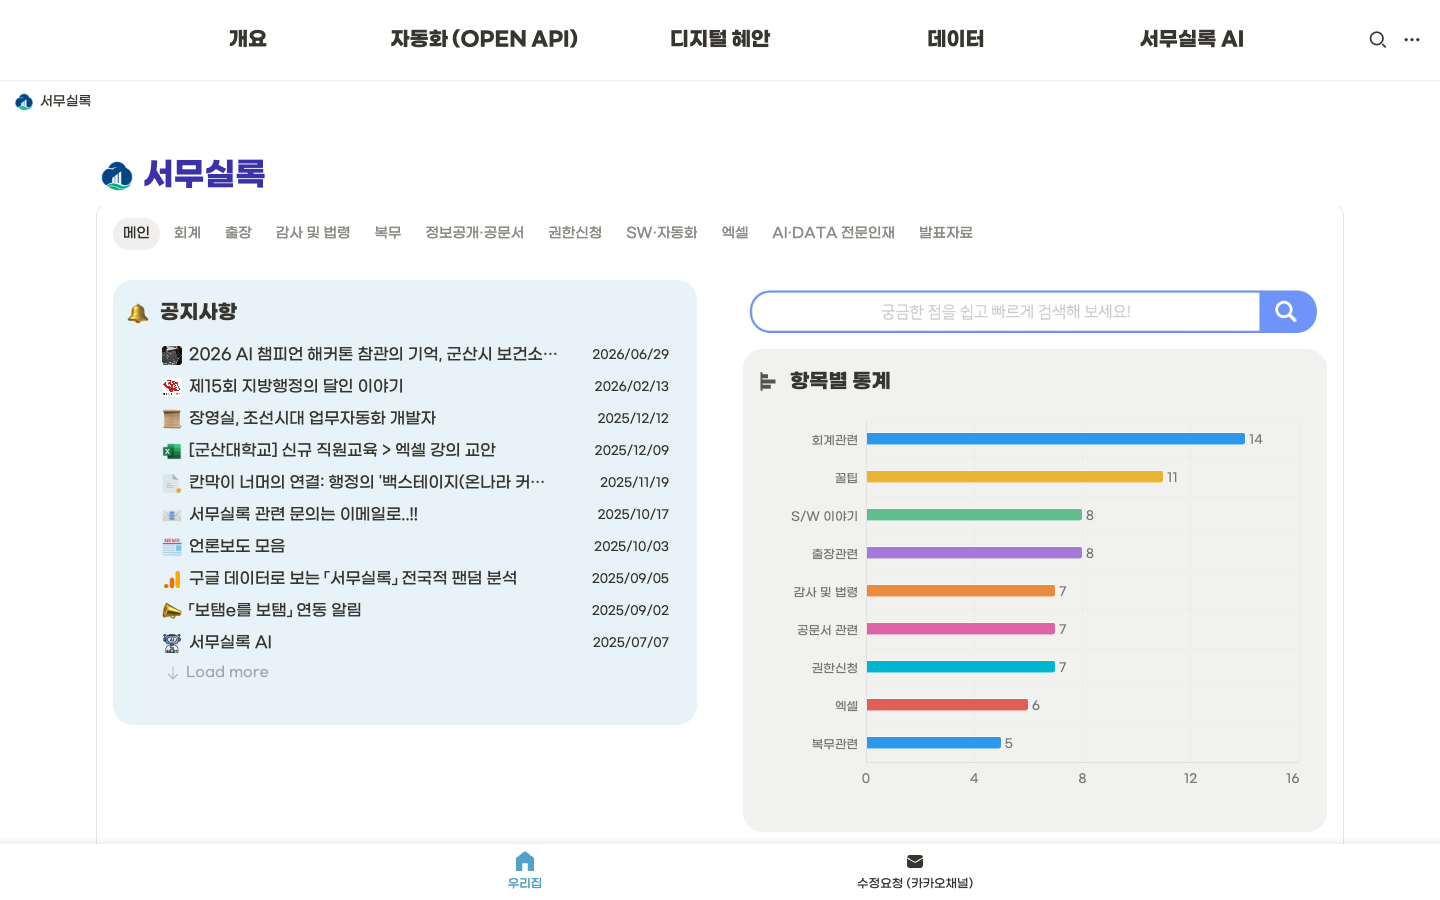Click the Excel icon beside 군산대학교 notice

click(x=172, y=451)
